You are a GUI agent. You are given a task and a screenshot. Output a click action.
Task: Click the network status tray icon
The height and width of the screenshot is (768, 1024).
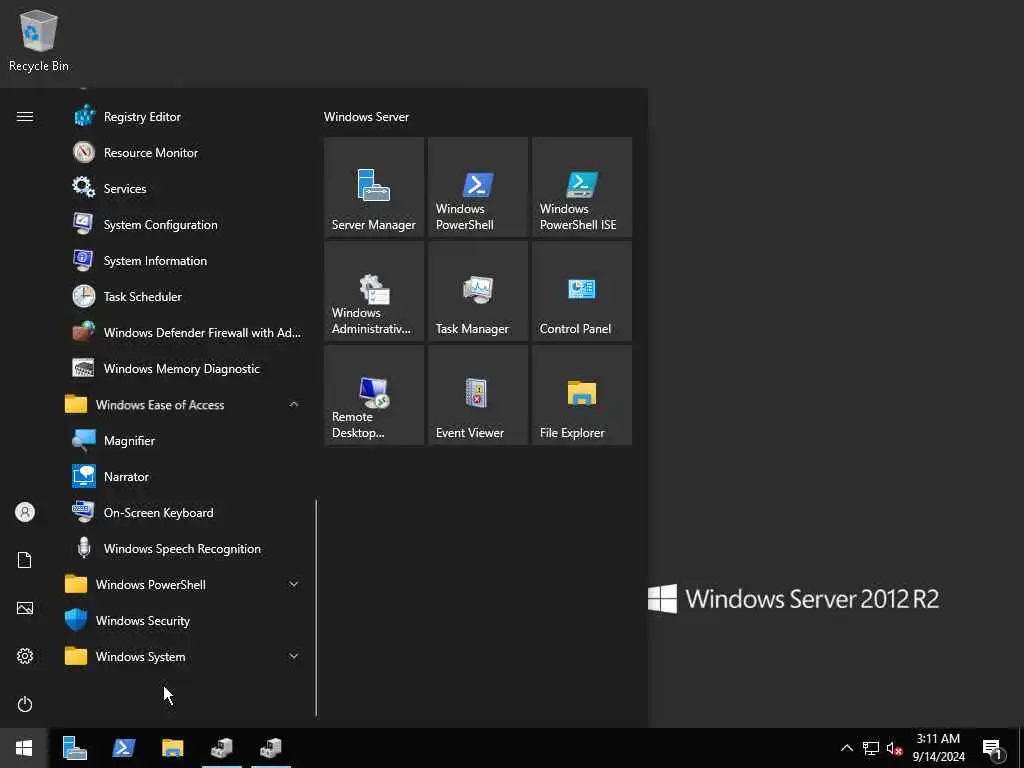[871, 748]
